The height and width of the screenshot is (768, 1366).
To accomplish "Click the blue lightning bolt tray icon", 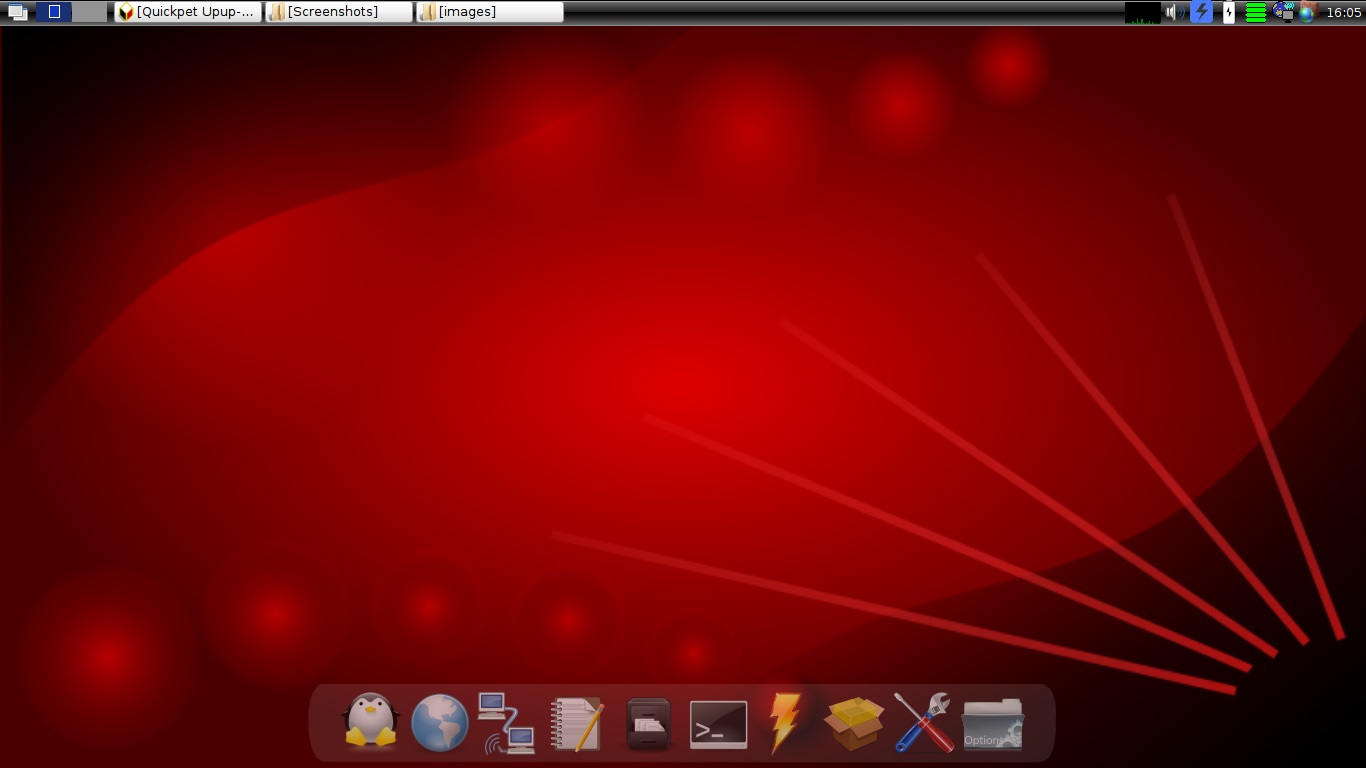I will click(x=1201, y=12).
